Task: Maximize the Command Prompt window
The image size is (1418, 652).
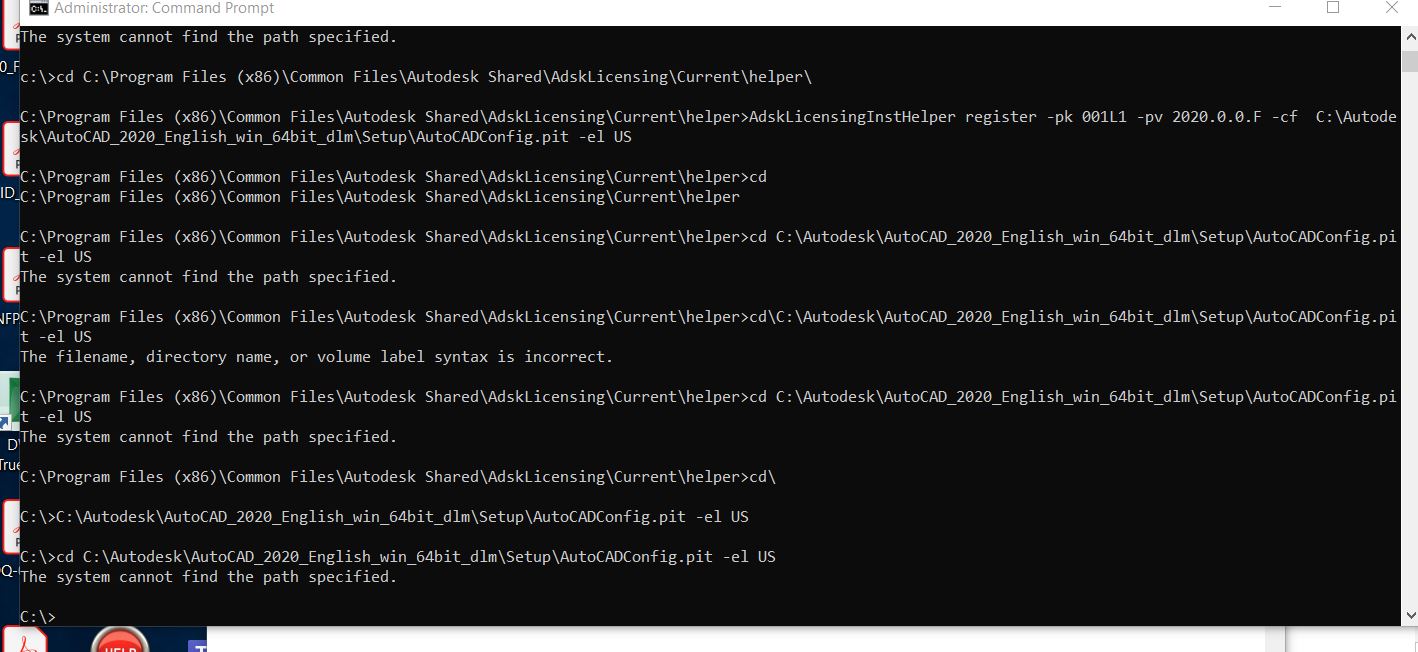Action: (x=1332, y=8)
